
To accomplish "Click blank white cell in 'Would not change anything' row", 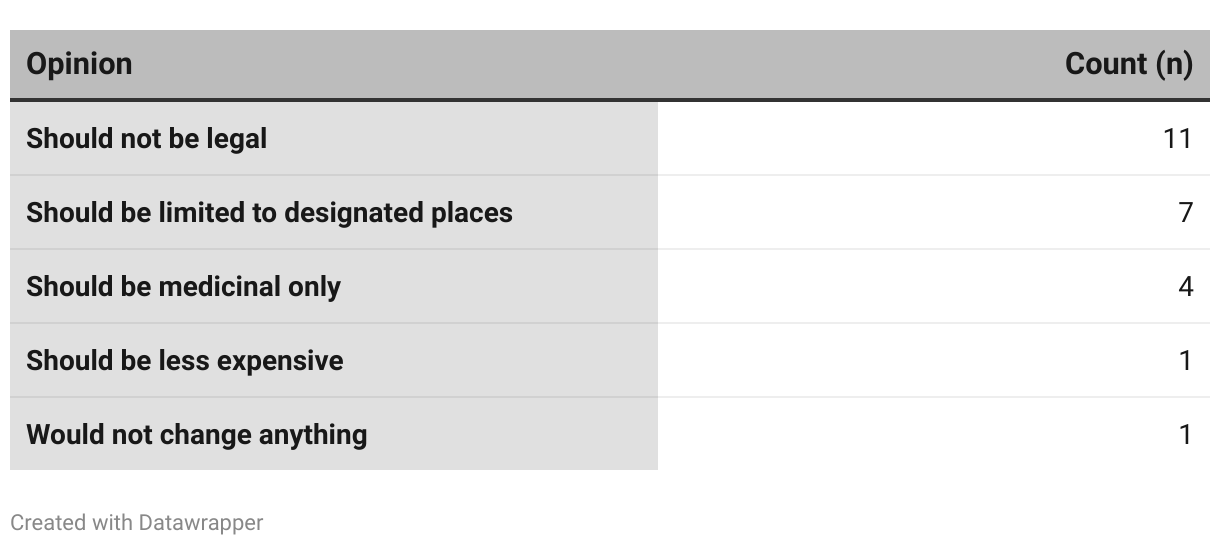I will [x=900, y=435].
